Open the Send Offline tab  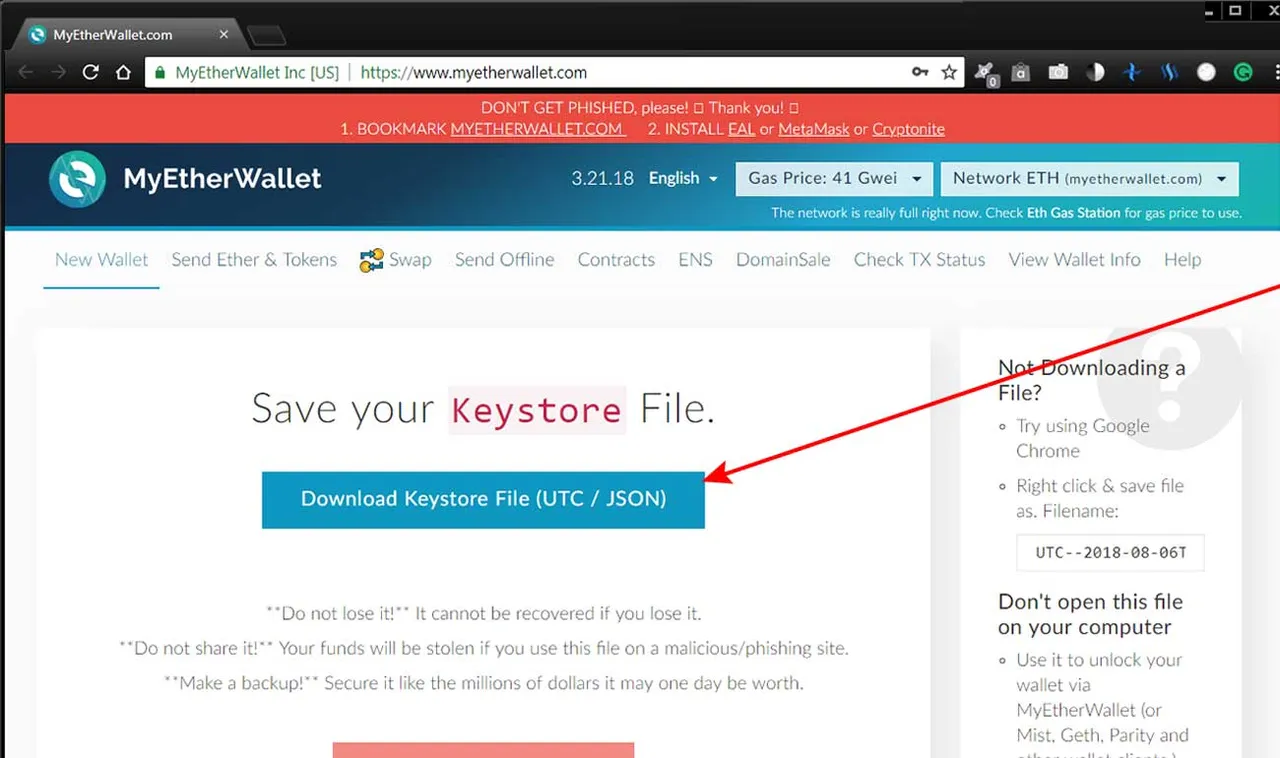click(504, 260)
